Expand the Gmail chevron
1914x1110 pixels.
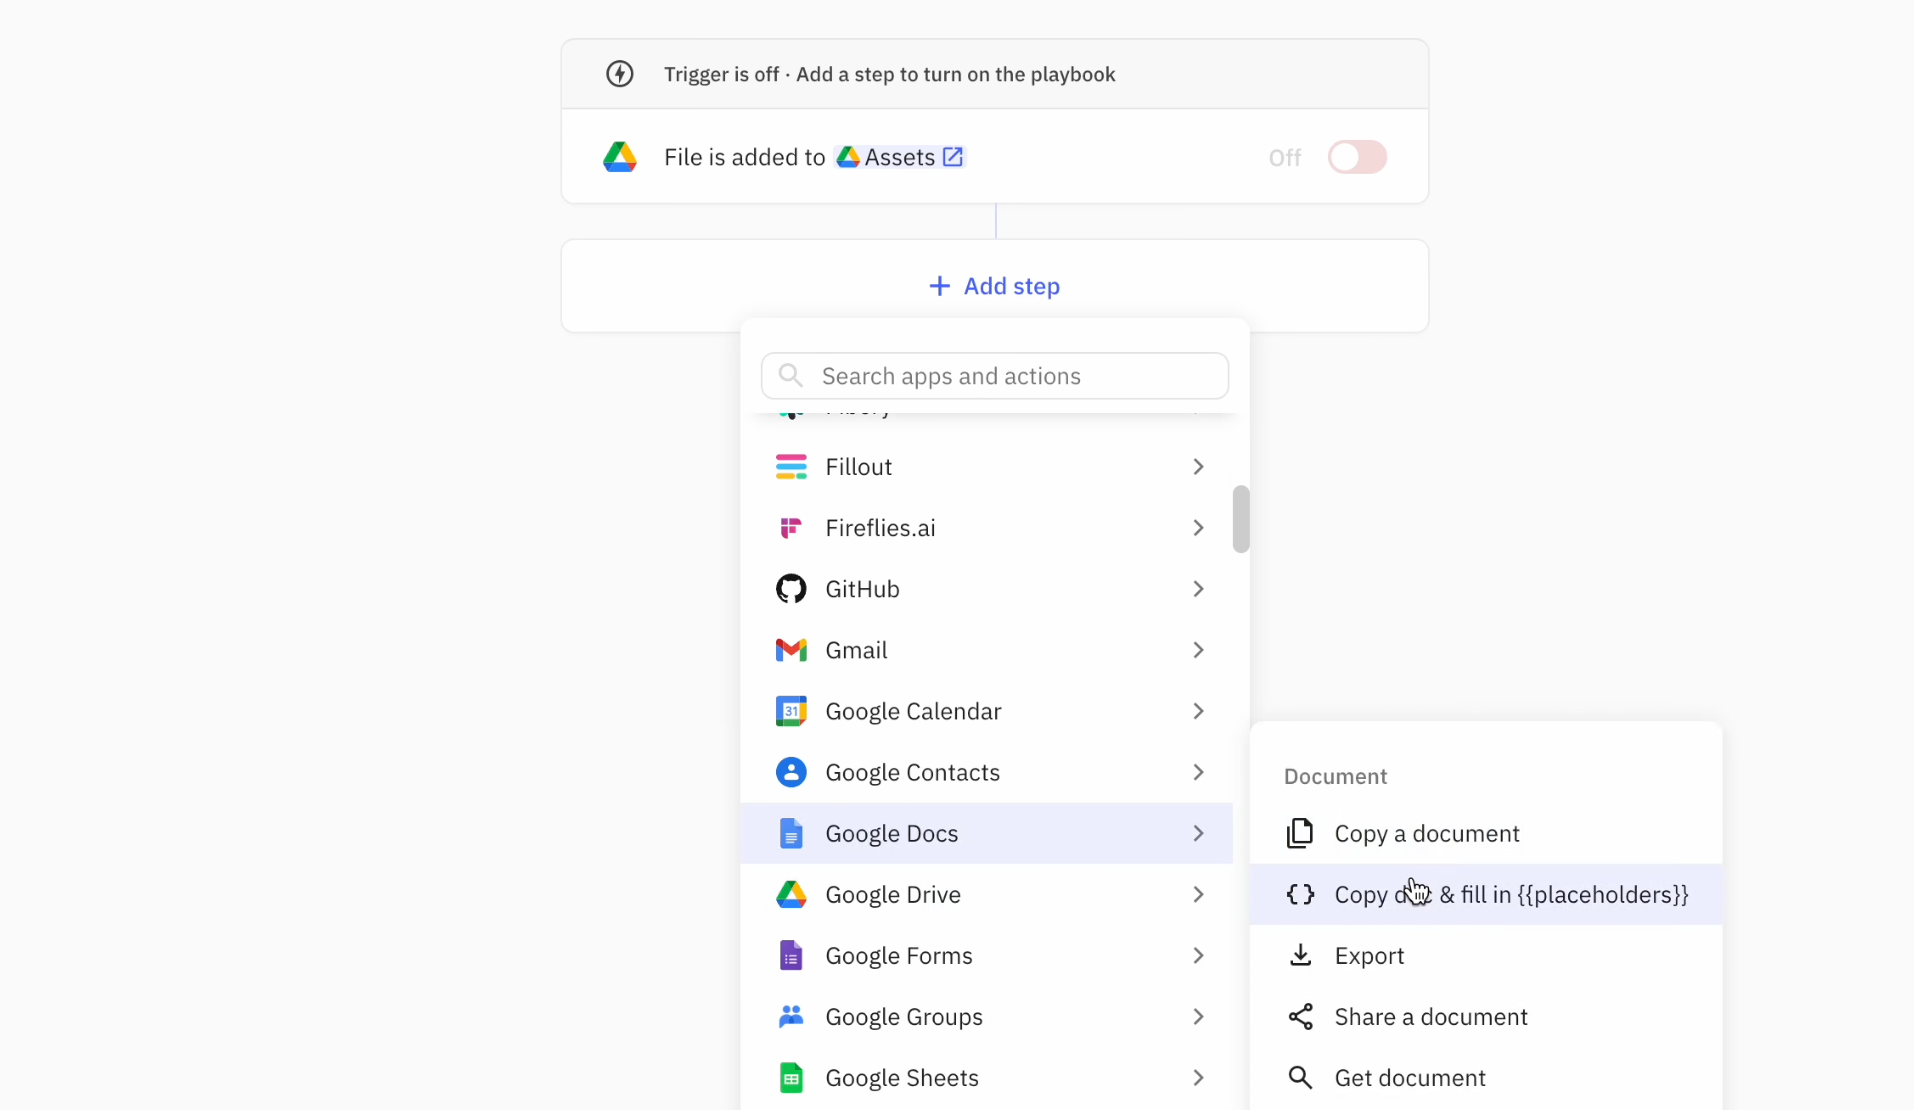(x=1198, y=650)
